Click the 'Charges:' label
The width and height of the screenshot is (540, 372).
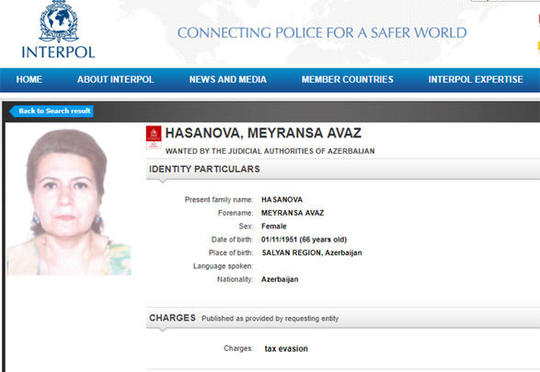238,349
